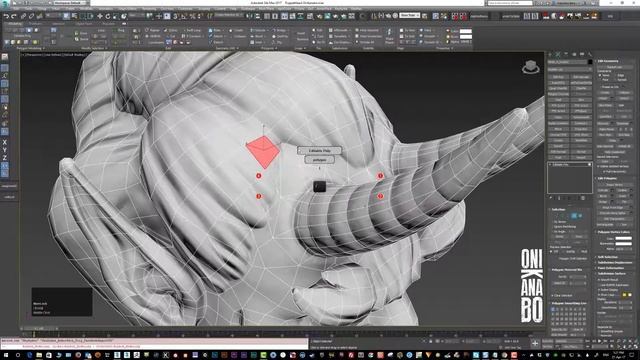Click the pin stack icon
The width and height of the screenshot is (640, 360).
551,198
